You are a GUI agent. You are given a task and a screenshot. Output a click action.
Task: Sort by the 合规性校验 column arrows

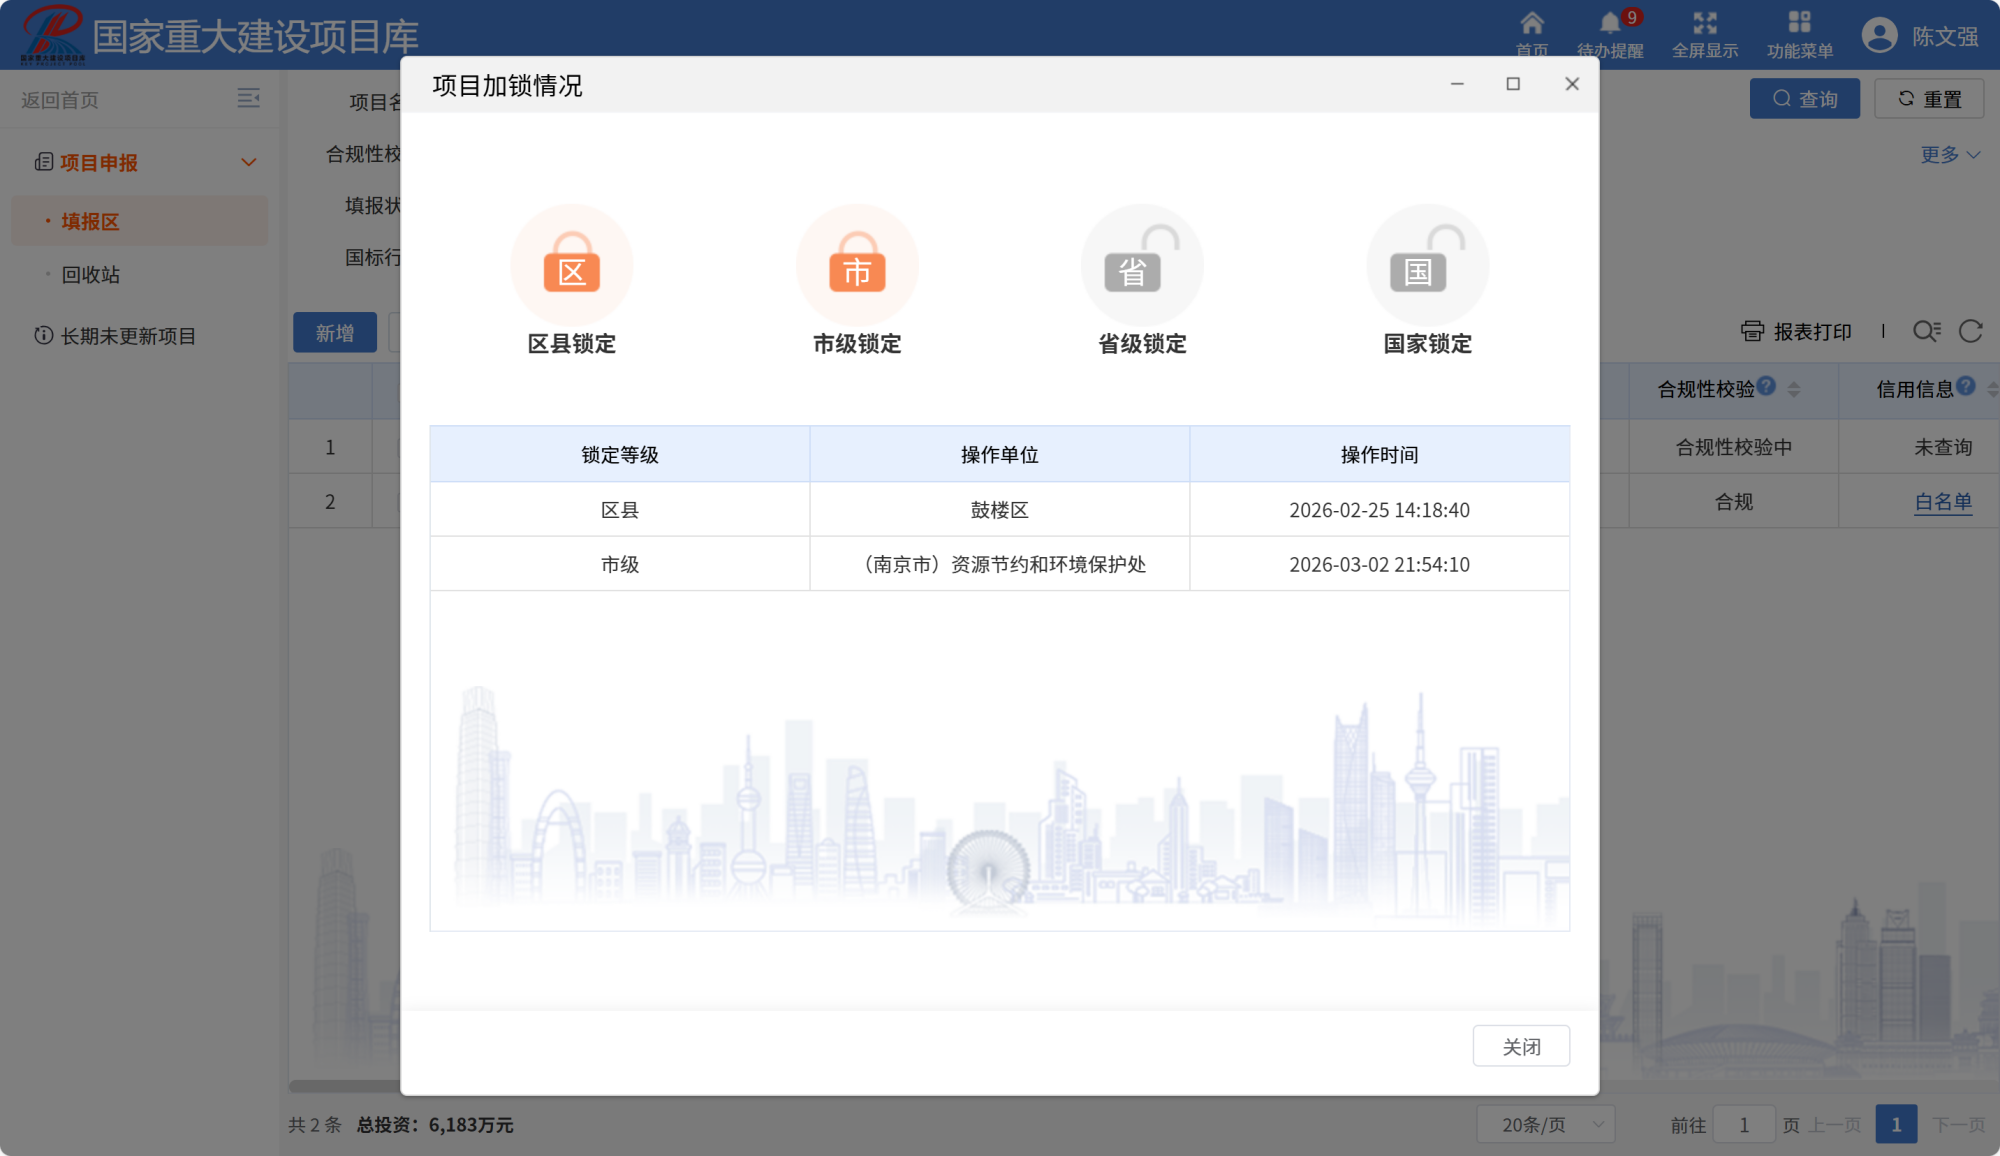(x=1794, y=390)
